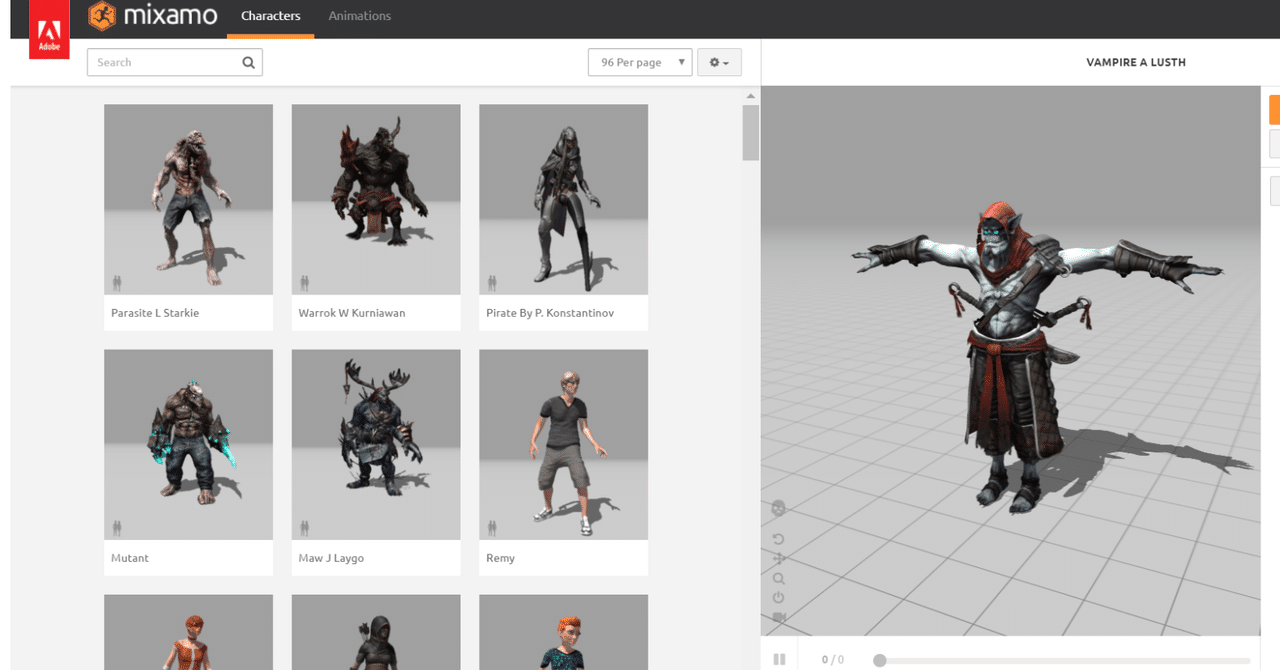This screenshot has width=1280, height=670.
Task: Click the Adobe logo
Action: click(x=49, y=29)
